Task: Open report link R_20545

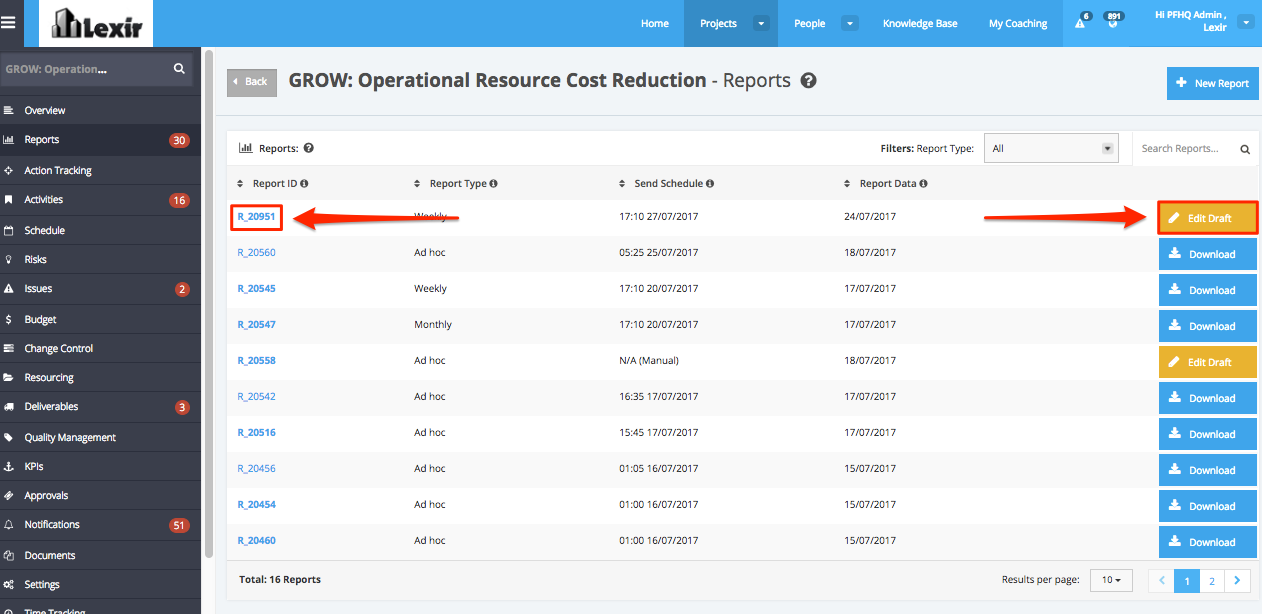Action: pos(256,288)
